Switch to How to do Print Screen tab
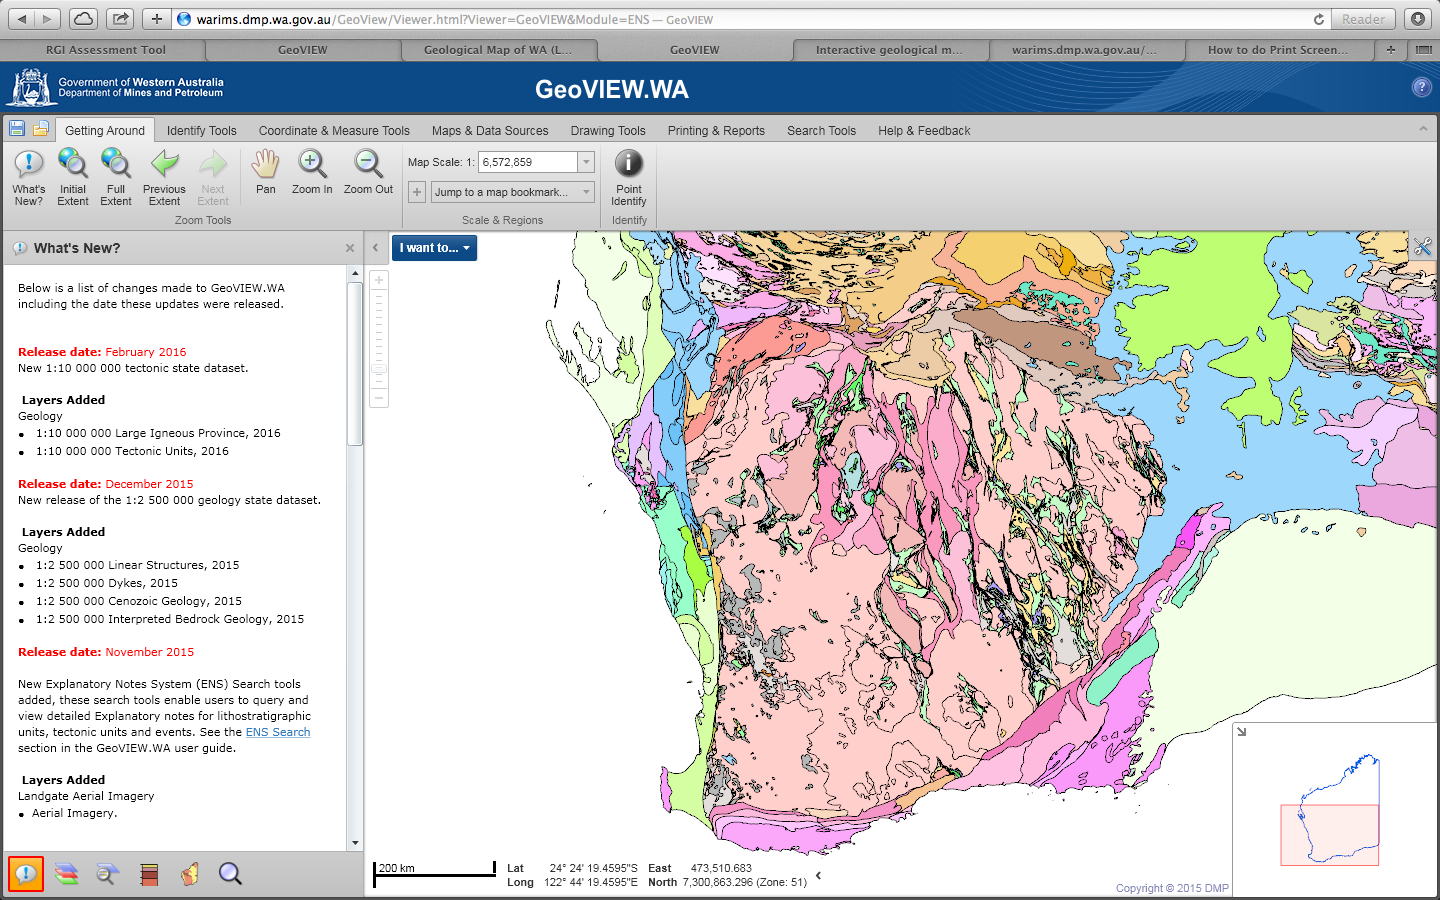1440x900 pixels. click(x=1277, y=49)
